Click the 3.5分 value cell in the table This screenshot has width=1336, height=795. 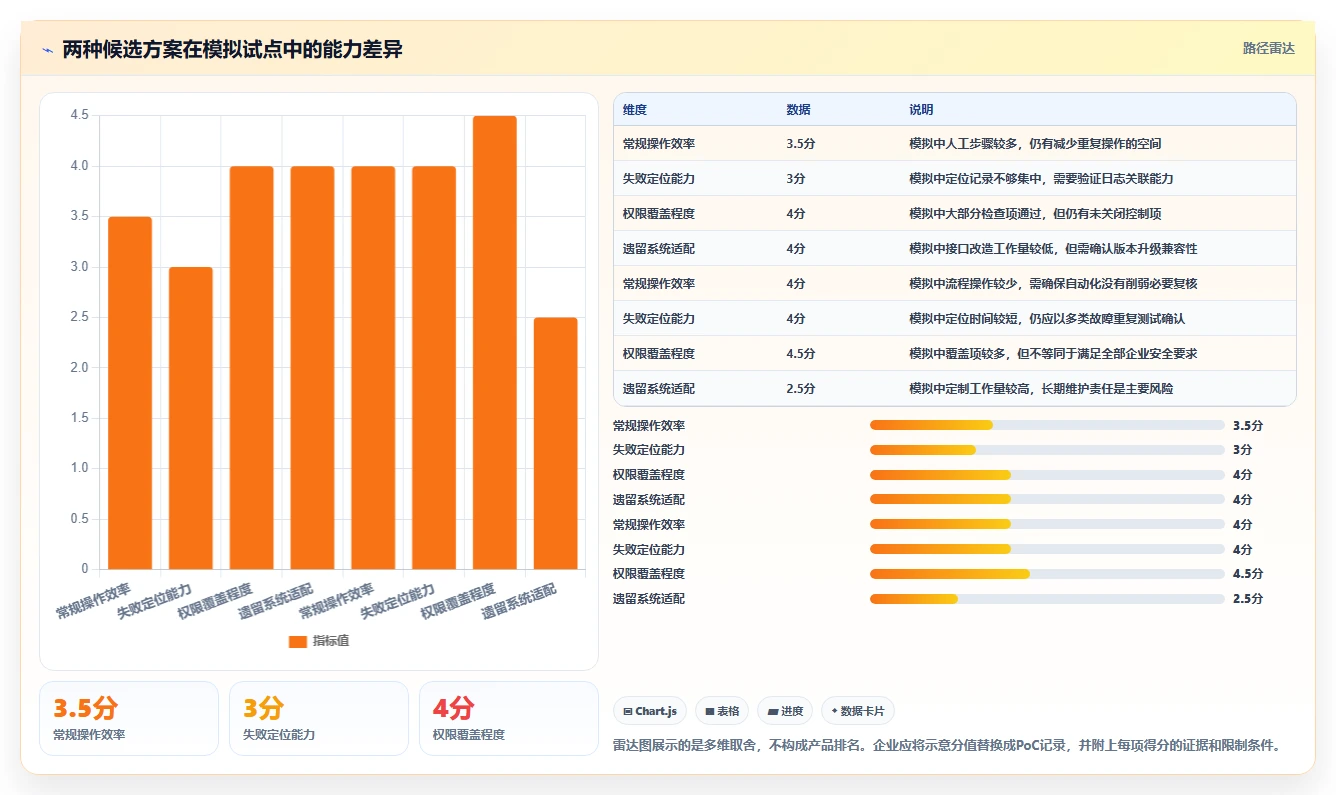[x=838, y=143]
